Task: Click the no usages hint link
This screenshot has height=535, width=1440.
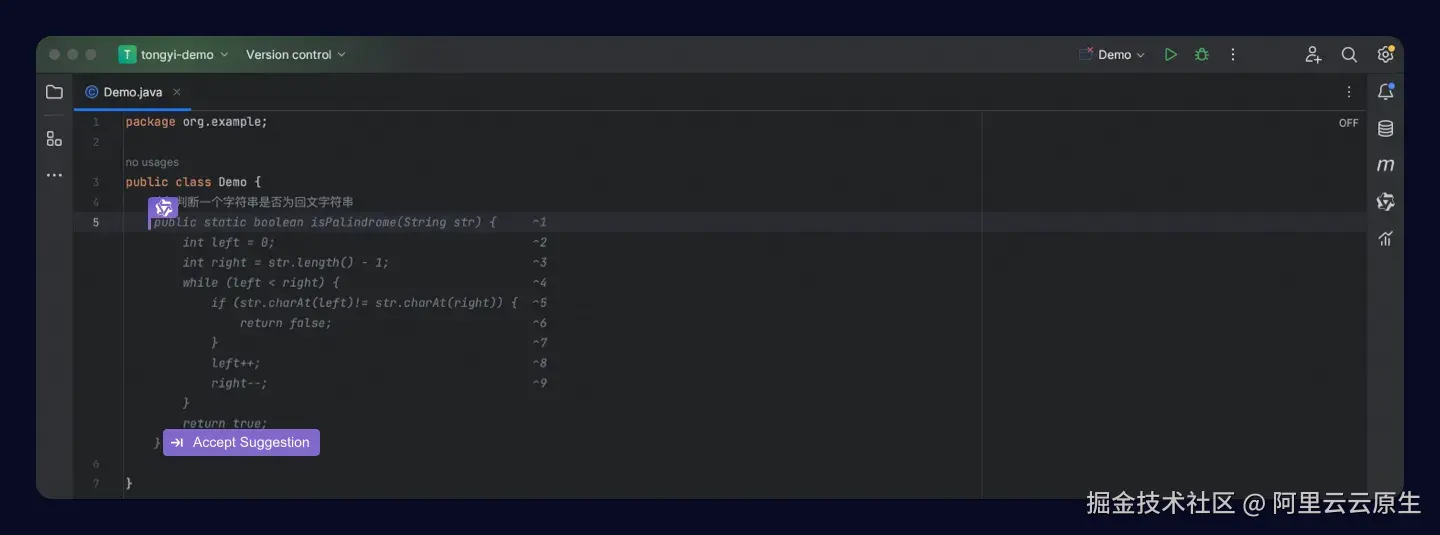Action: click(152, 162)
